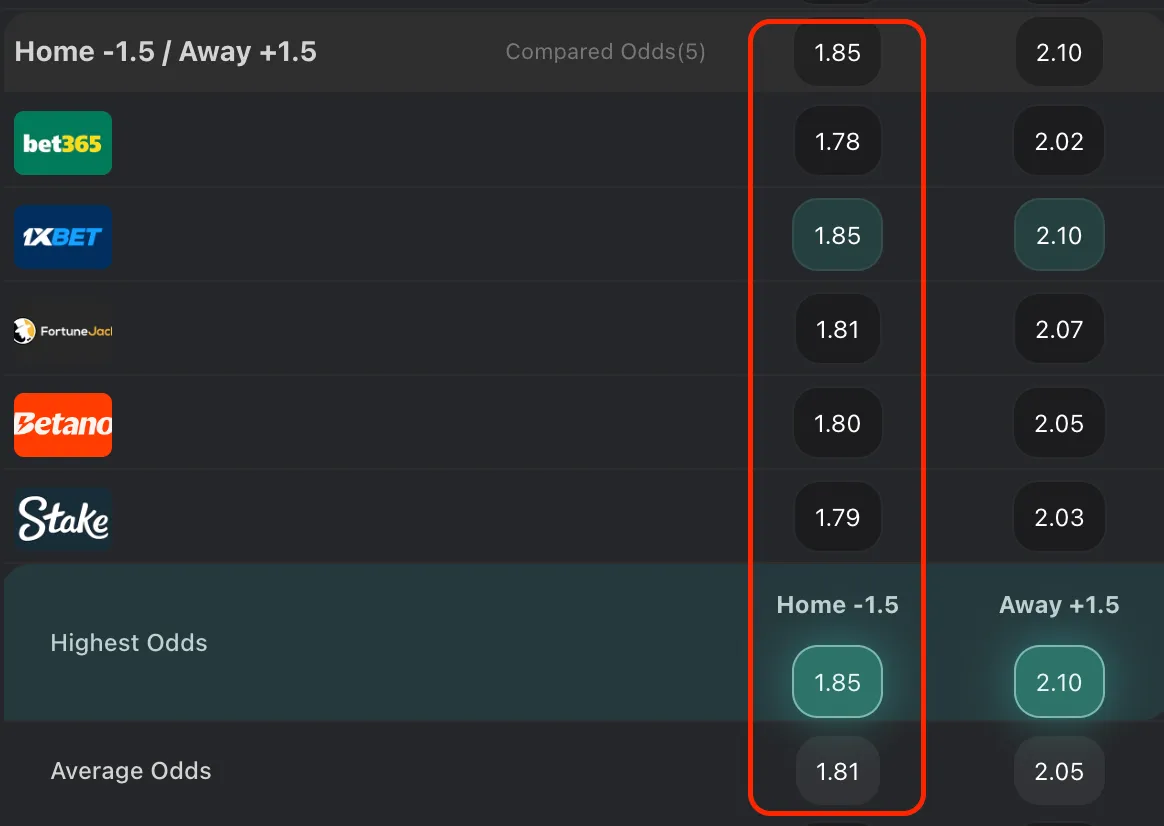Click the Average Odds 2.05 value

coord(1058,771)
